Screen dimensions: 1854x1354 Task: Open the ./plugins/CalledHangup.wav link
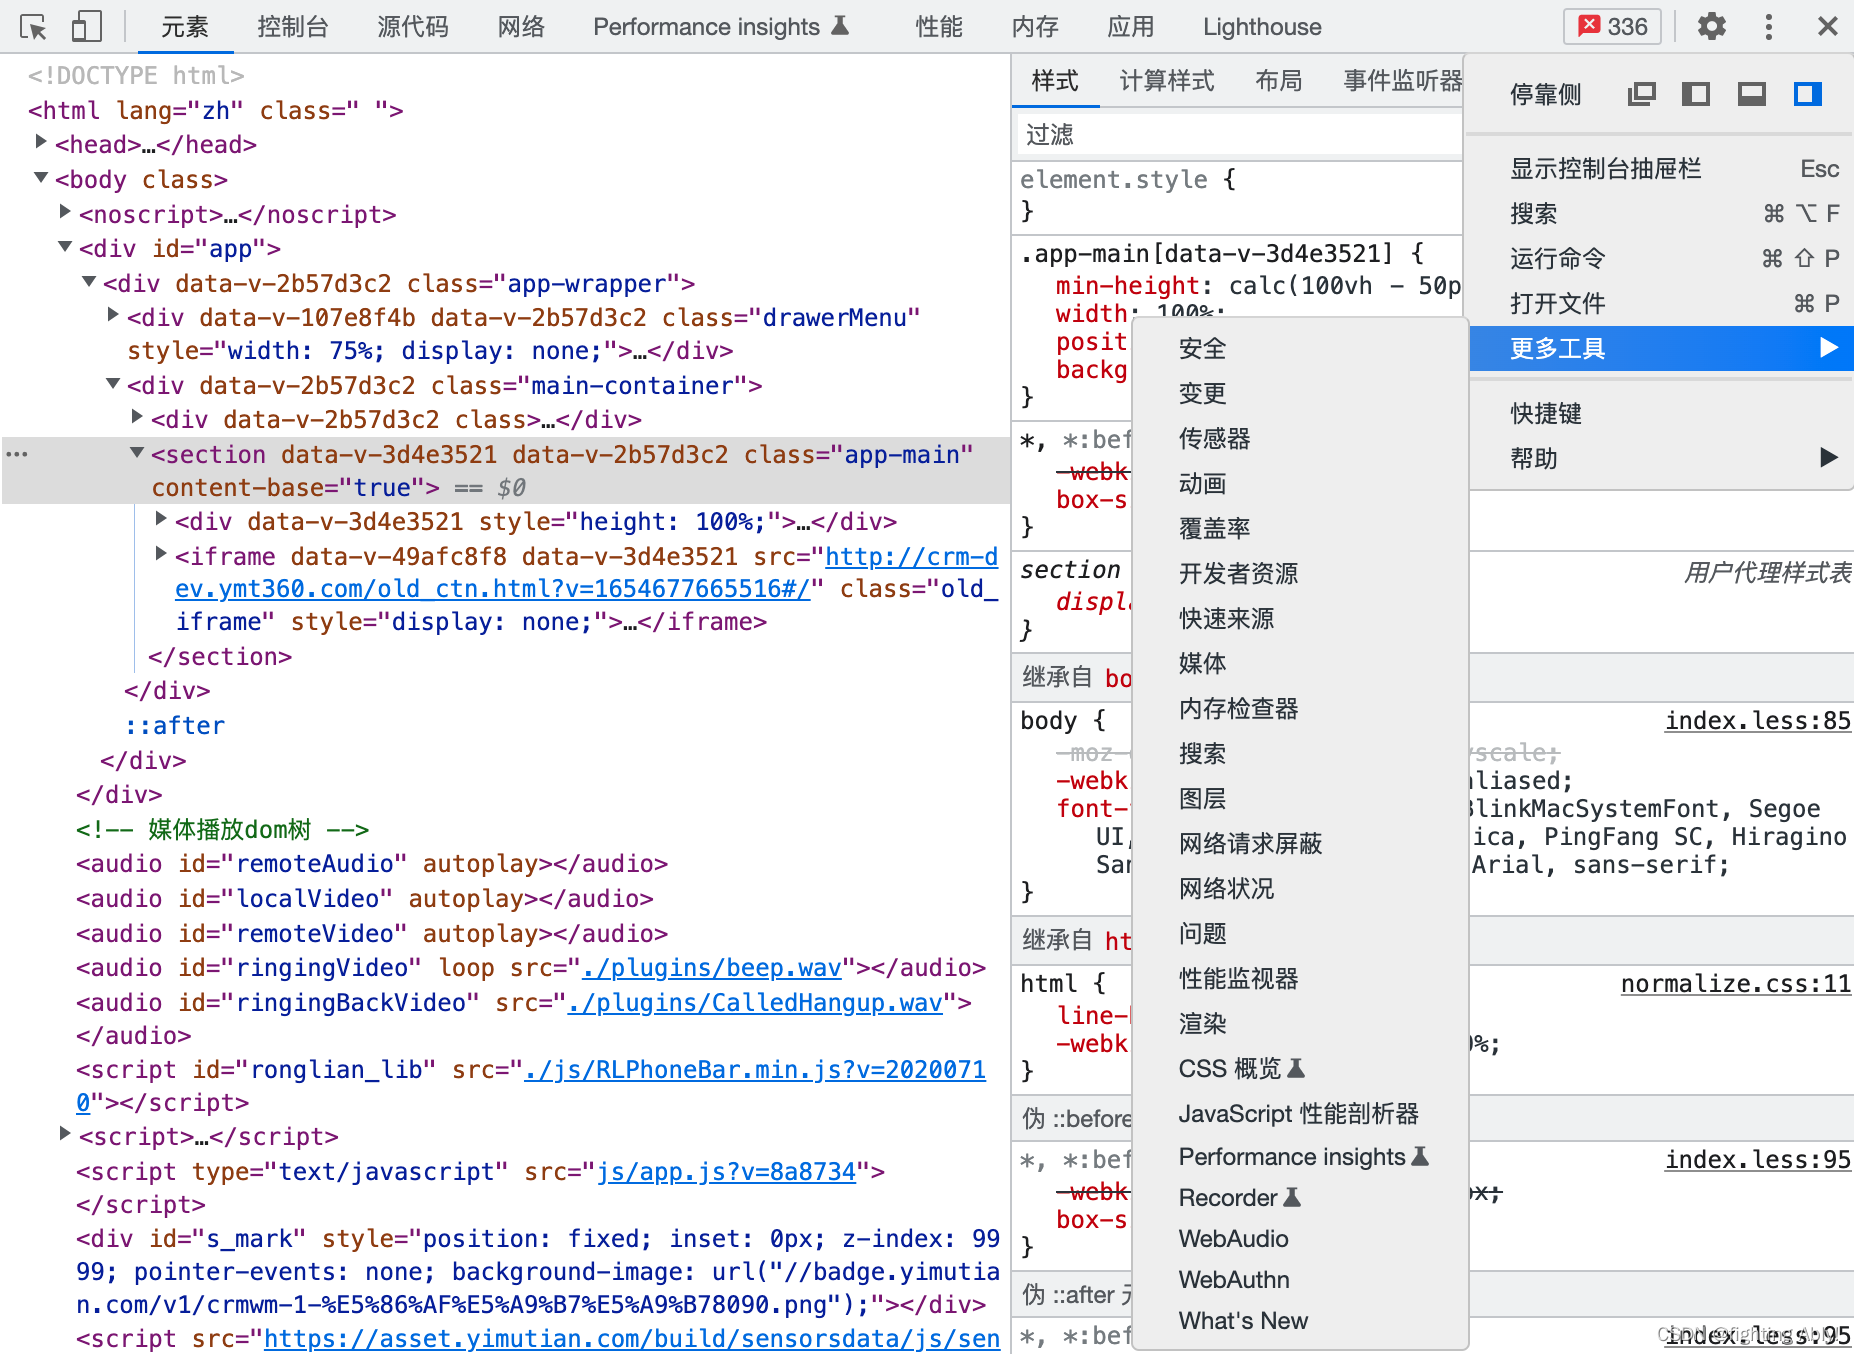coord(755,1003)
